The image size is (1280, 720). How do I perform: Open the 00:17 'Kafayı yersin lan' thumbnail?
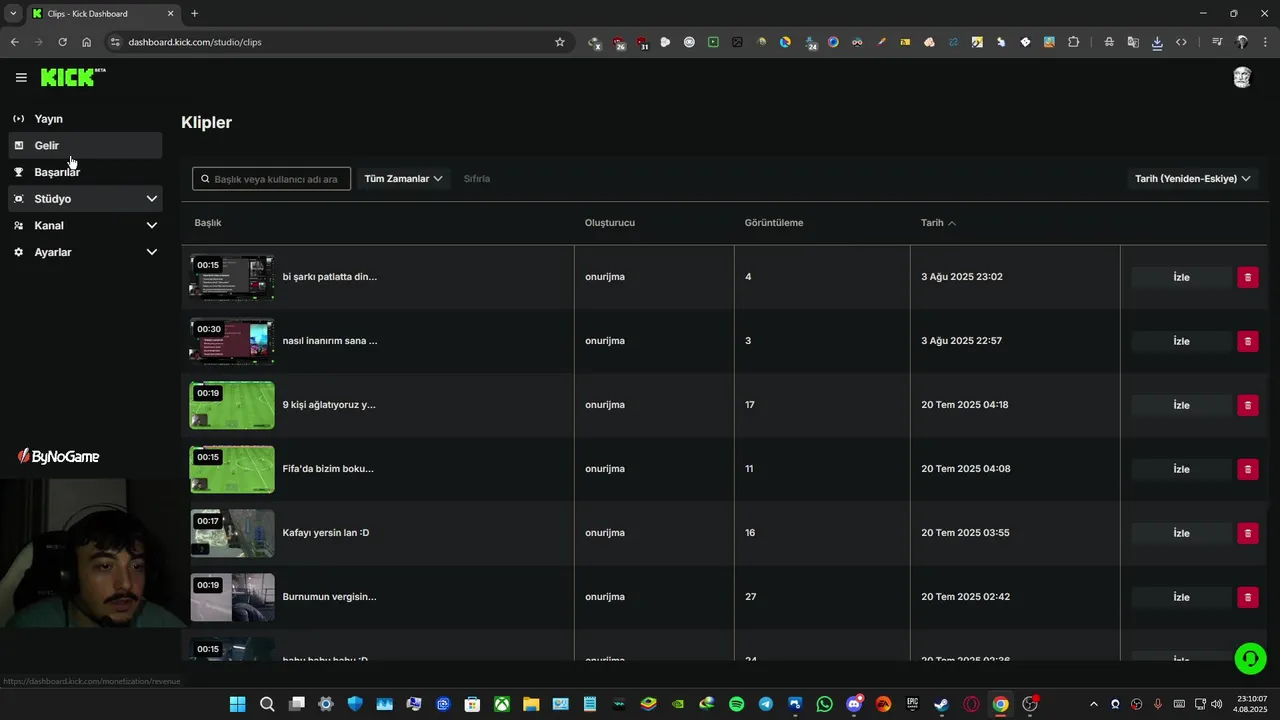232,533
